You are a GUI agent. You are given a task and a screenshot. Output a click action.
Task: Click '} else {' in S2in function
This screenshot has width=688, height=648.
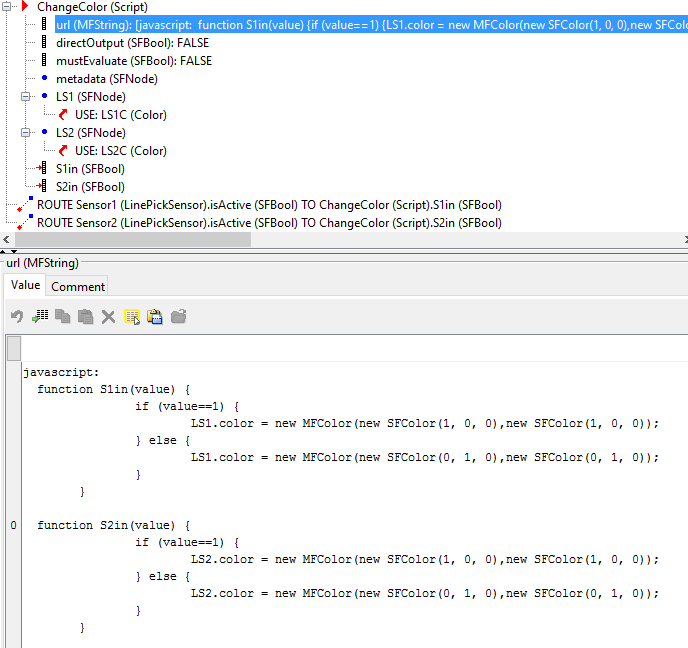point(163,576)
